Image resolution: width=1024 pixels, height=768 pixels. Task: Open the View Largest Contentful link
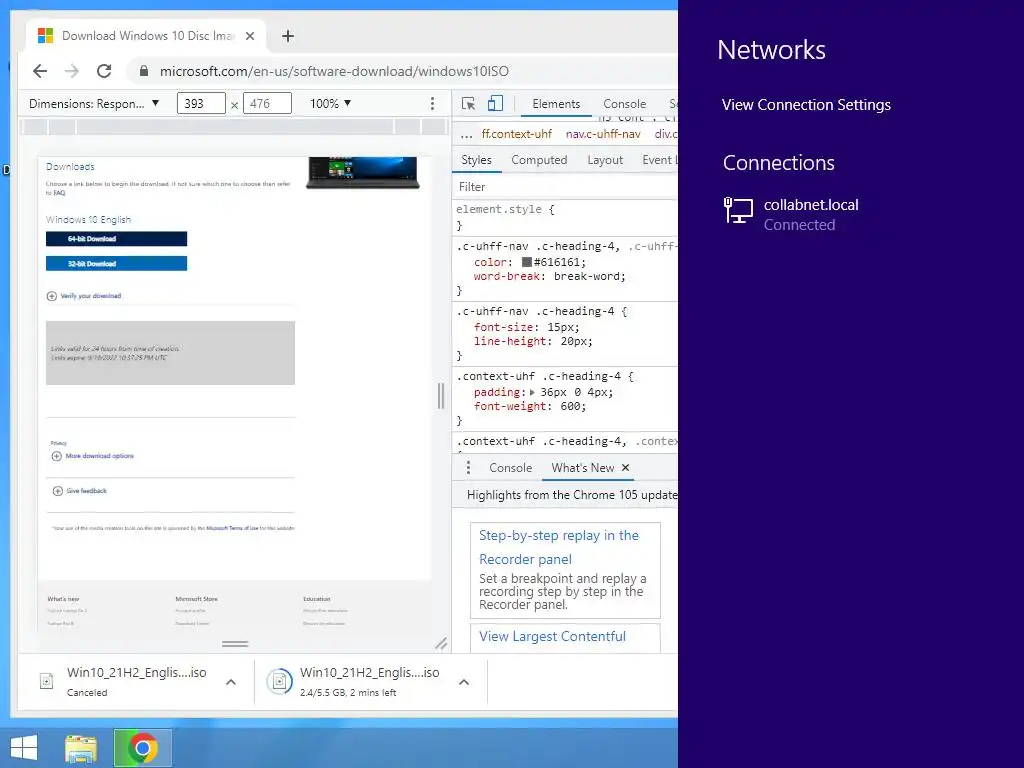click(552, 636)
